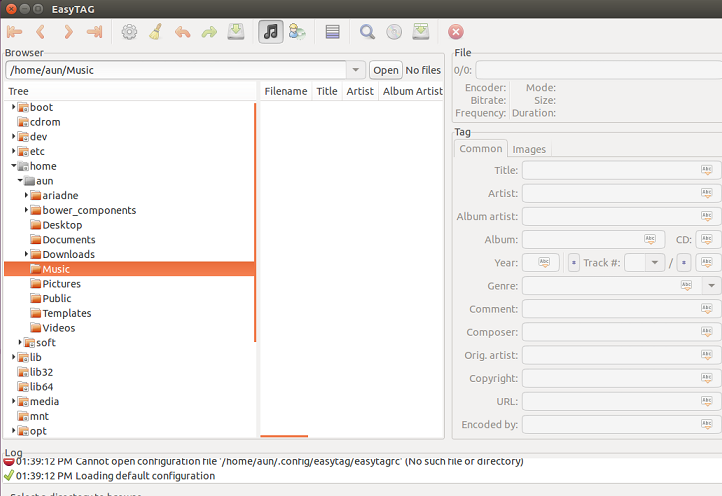Switch to artist and album view icon

coord(297,32)
